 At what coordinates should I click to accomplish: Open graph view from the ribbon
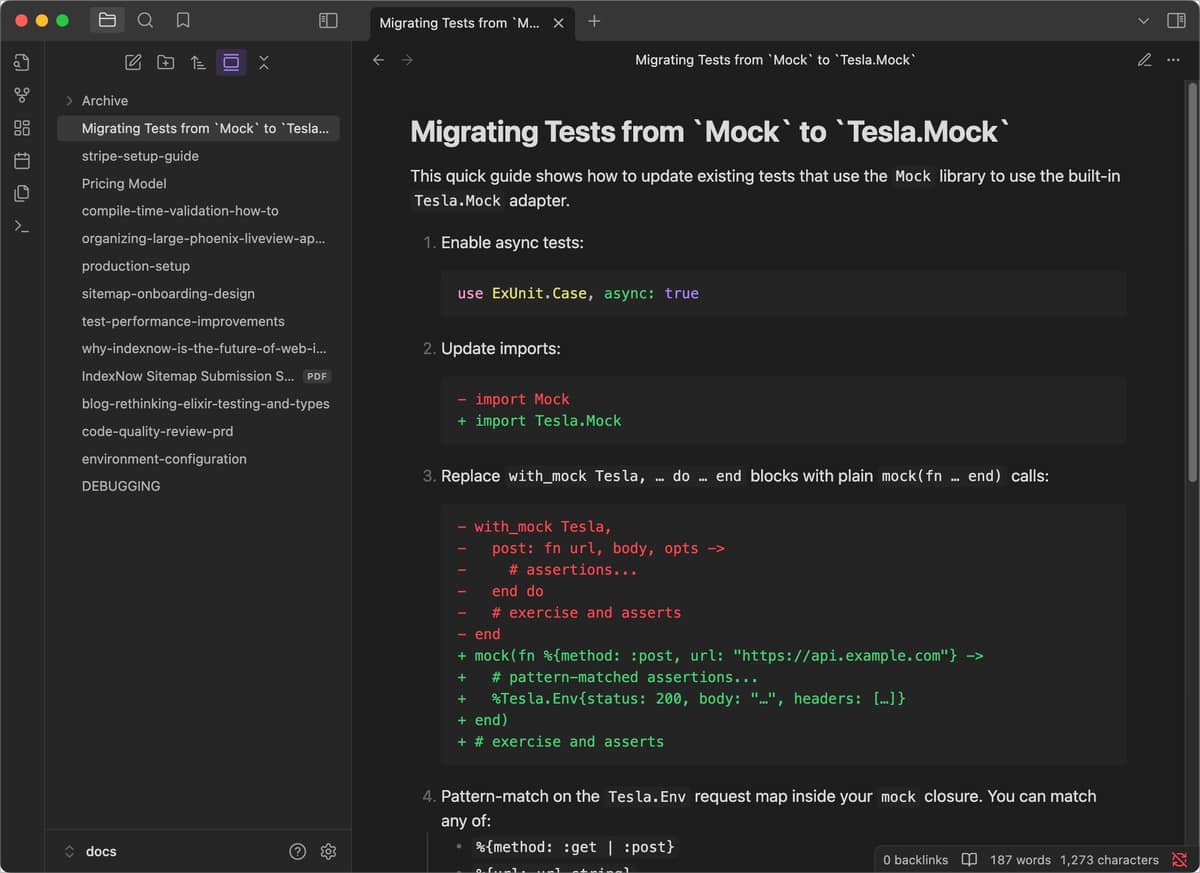click(x=22, y=95)
